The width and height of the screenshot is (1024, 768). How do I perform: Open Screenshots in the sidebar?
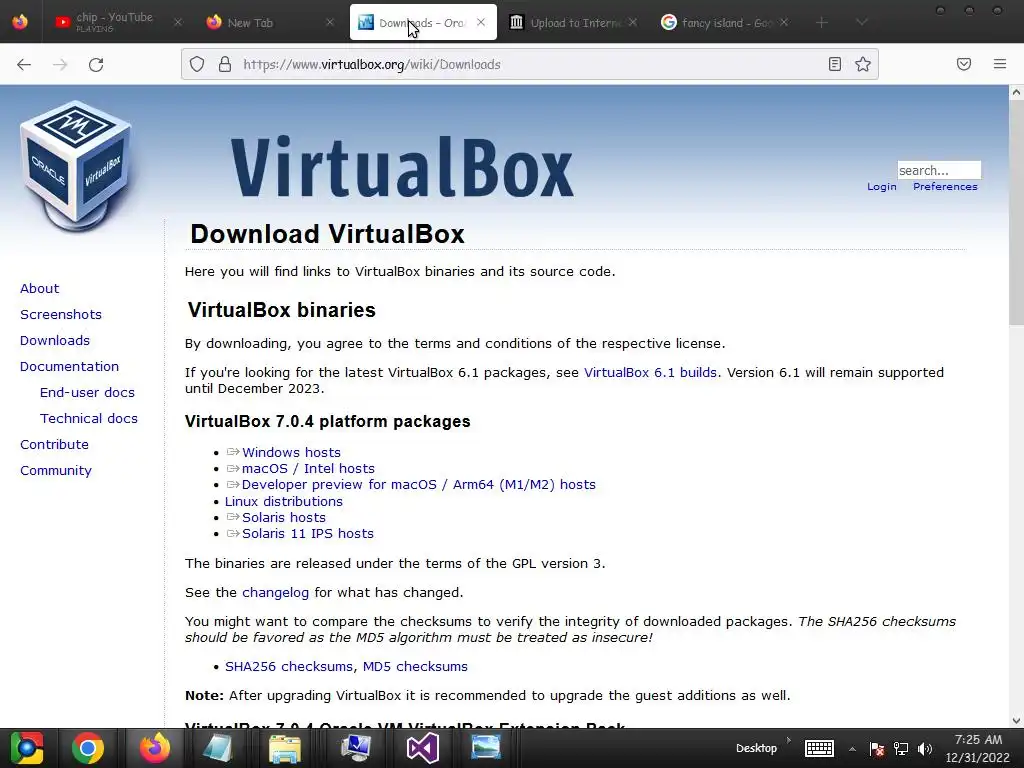(x=61, y=315)
